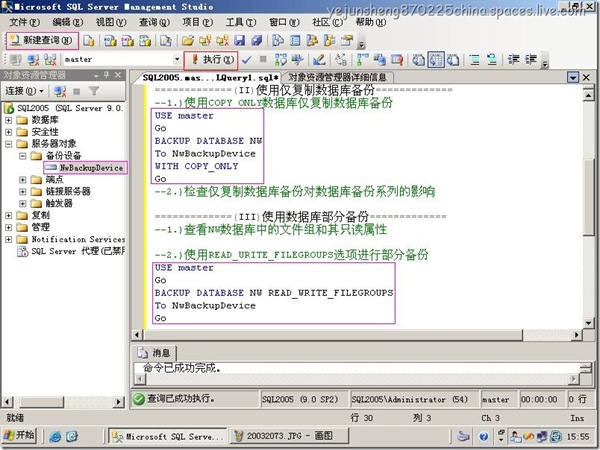Click the Display Estimated Execution Plan icon

[280, 60]
